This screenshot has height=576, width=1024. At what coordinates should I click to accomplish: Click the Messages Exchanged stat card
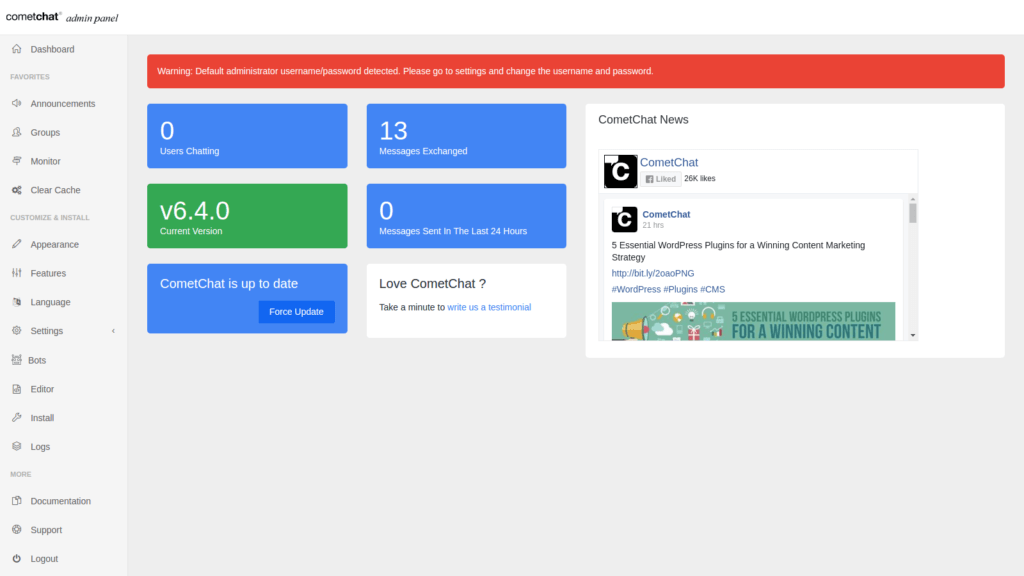point(466,136)
